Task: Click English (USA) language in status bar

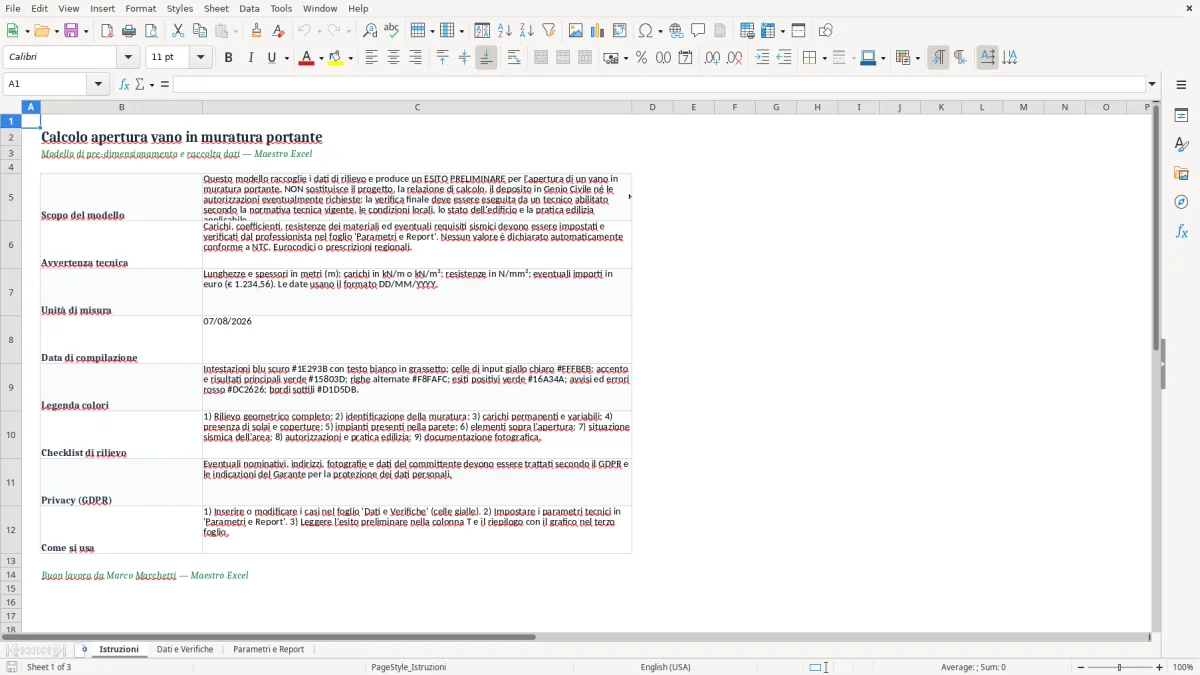Action: [x=665, y=667]
